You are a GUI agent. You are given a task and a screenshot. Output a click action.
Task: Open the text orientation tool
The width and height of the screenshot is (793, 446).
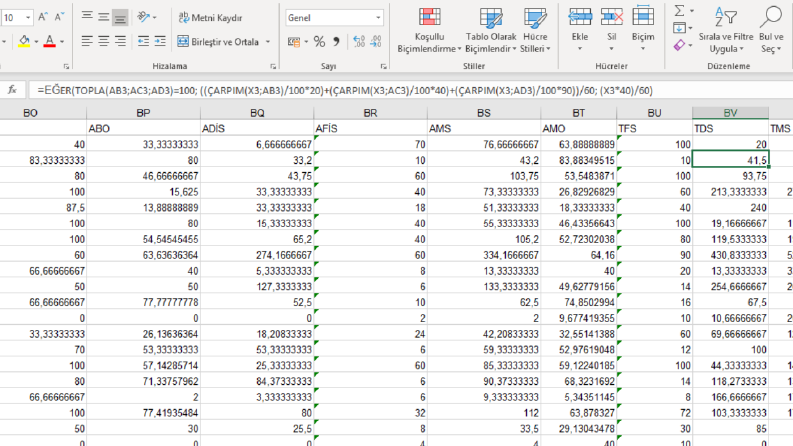pyautogui.click(x=144, y=17)
